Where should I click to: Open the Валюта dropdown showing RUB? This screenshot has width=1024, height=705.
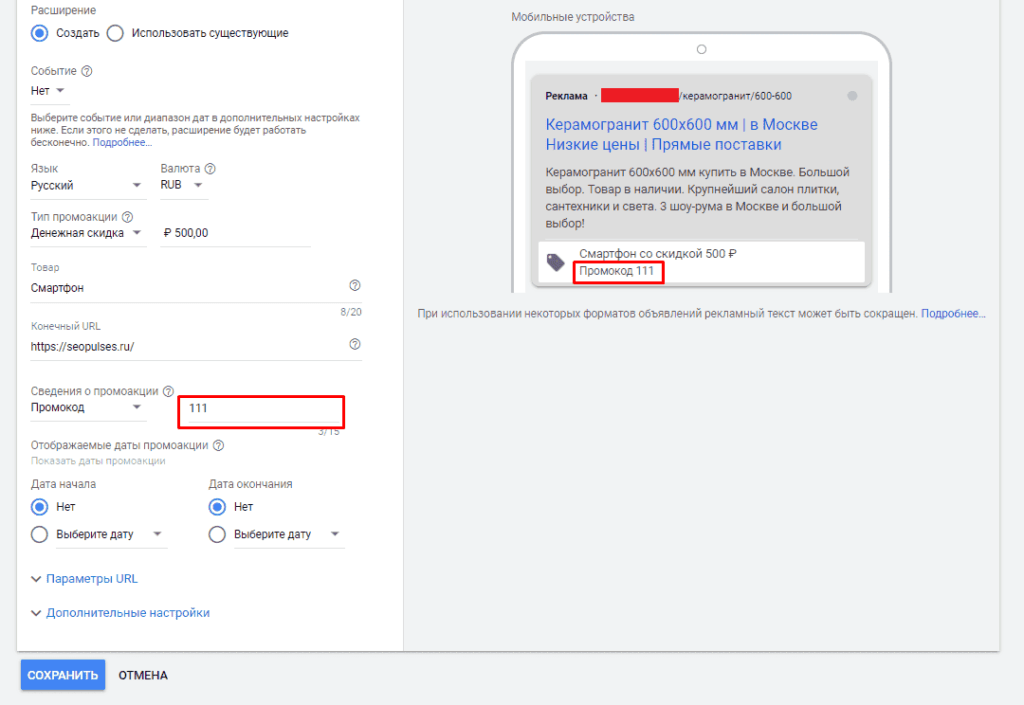click(x=184, y=185)
